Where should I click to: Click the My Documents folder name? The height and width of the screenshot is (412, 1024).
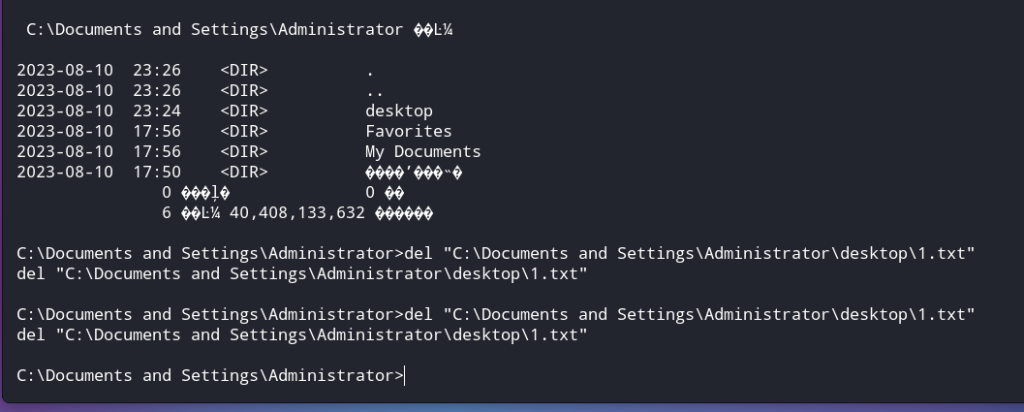coord(423,151)
